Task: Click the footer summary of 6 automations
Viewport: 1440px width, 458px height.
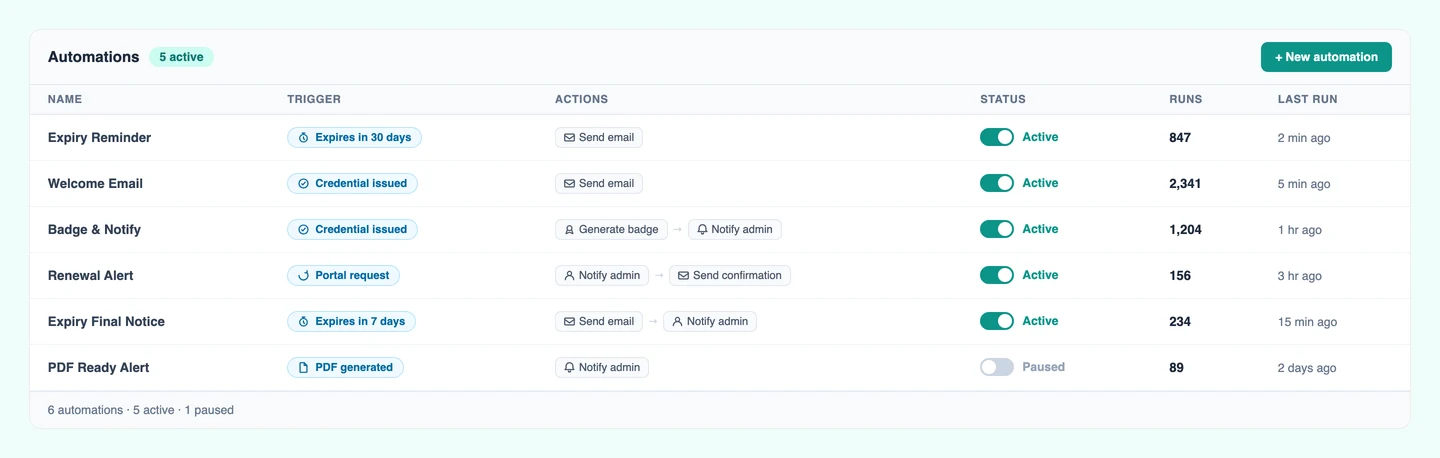Action: click(x=141, y=410)
